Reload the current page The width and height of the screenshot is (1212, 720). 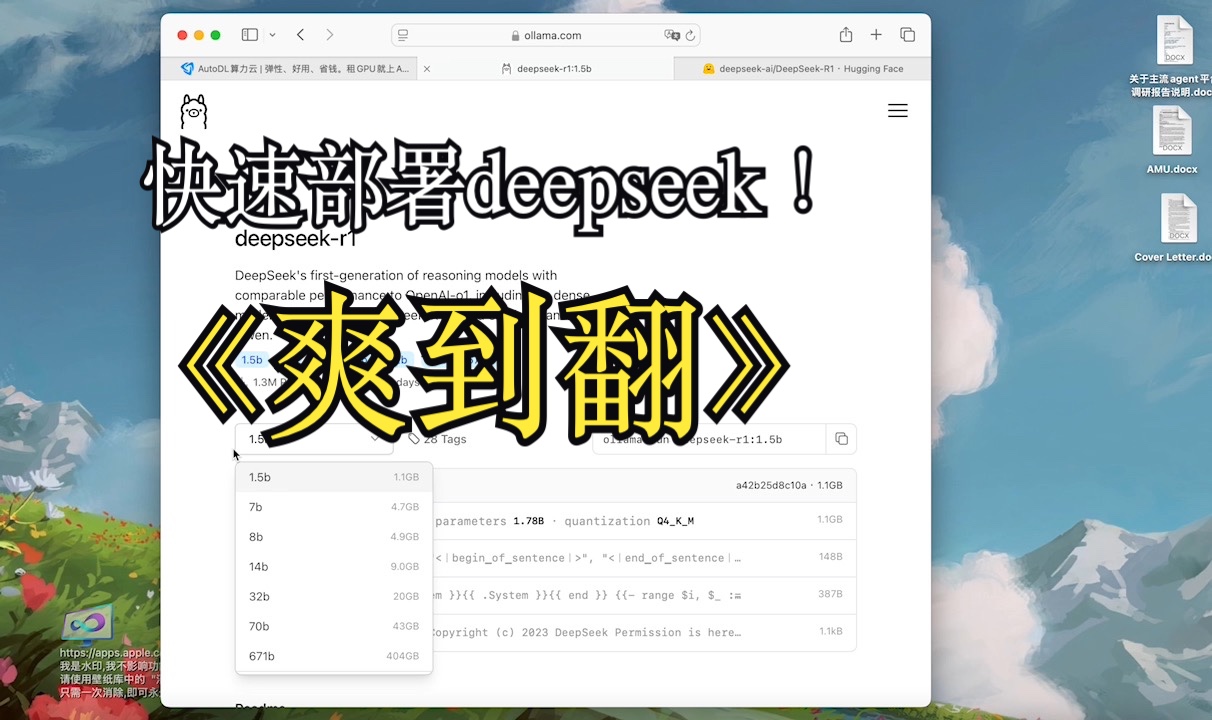[x=690, y=35]
